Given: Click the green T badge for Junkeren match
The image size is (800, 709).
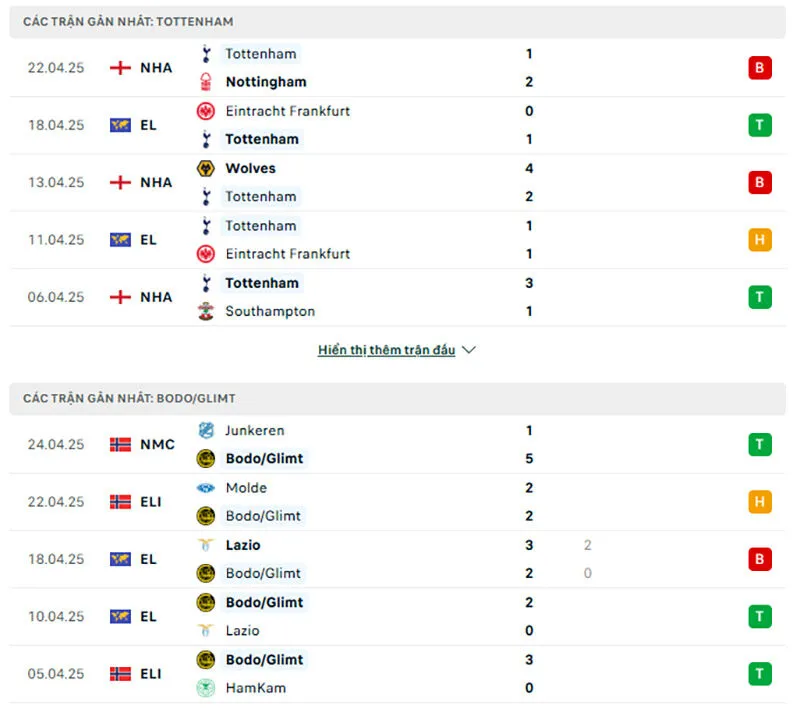Looking at the screenshot, I should (760, 444).
